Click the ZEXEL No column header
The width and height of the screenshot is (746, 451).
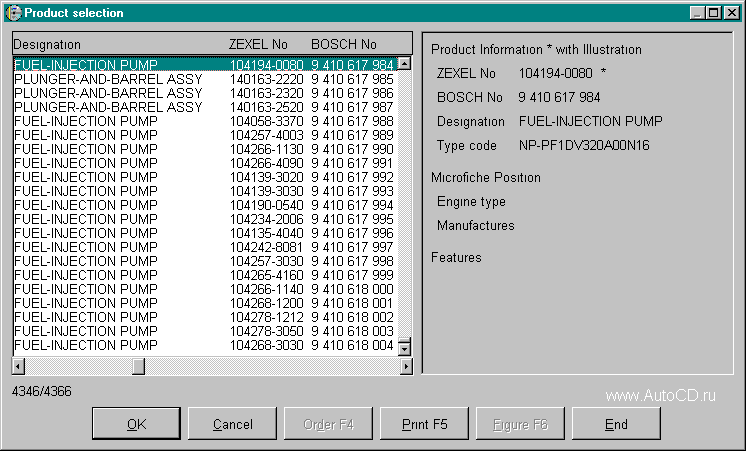click(x=258, y=44)
